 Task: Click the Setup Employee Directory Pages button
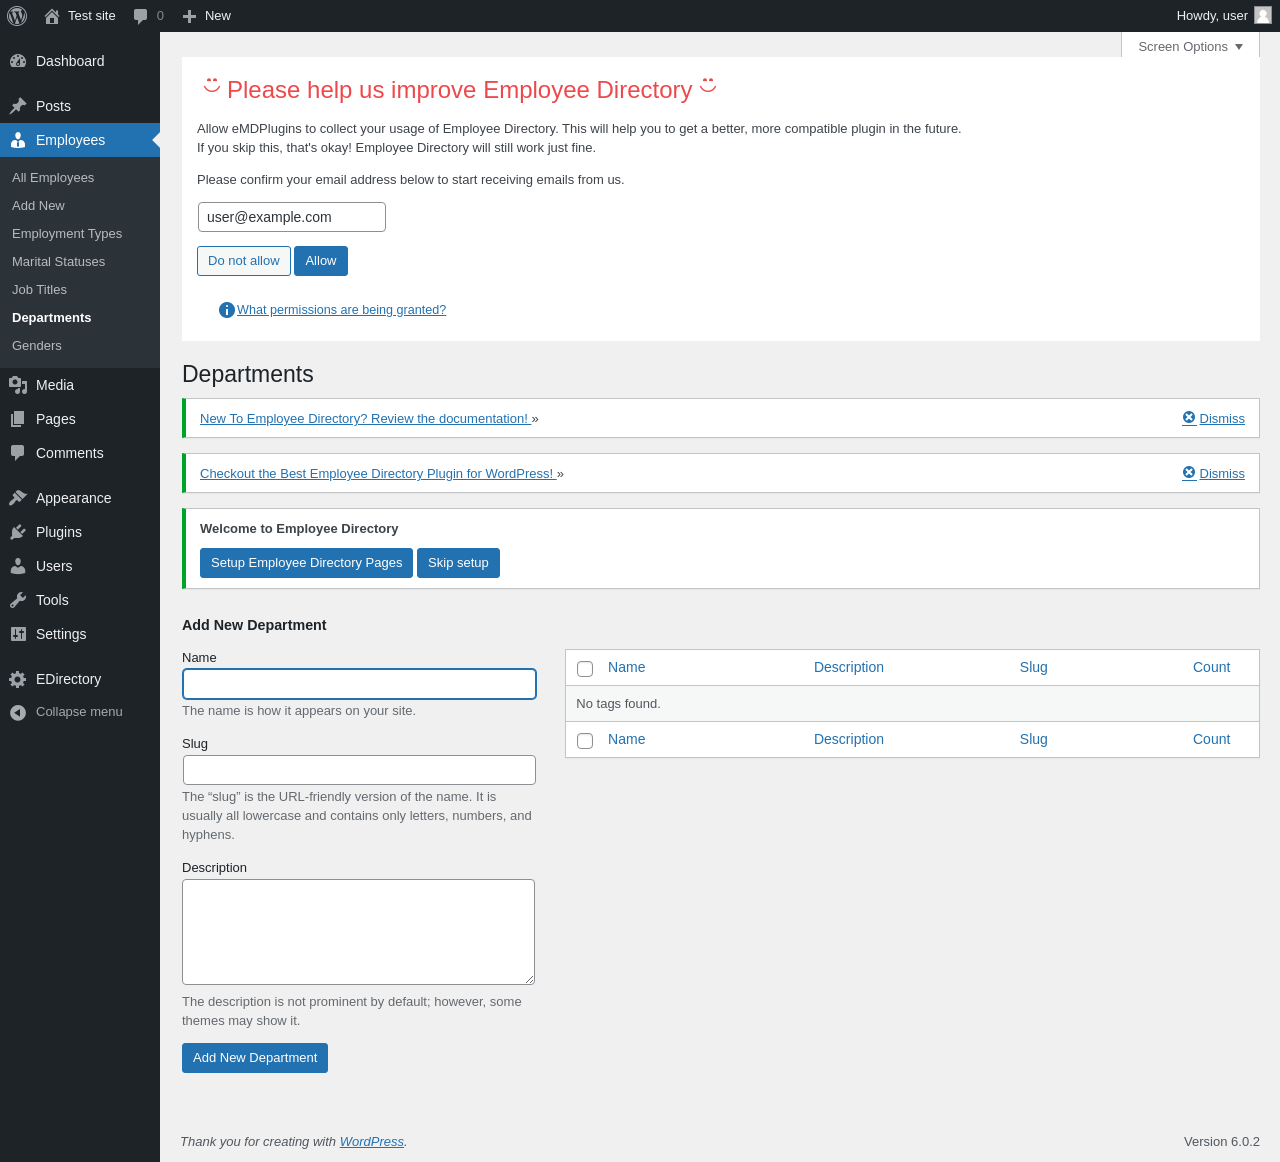[306, 563]
